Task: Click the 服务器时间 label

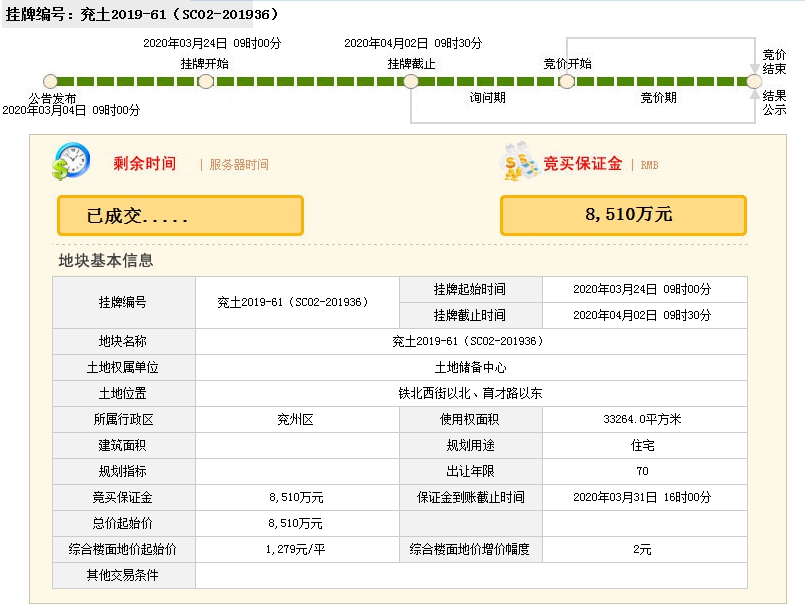Action: [x=238, y=165]
